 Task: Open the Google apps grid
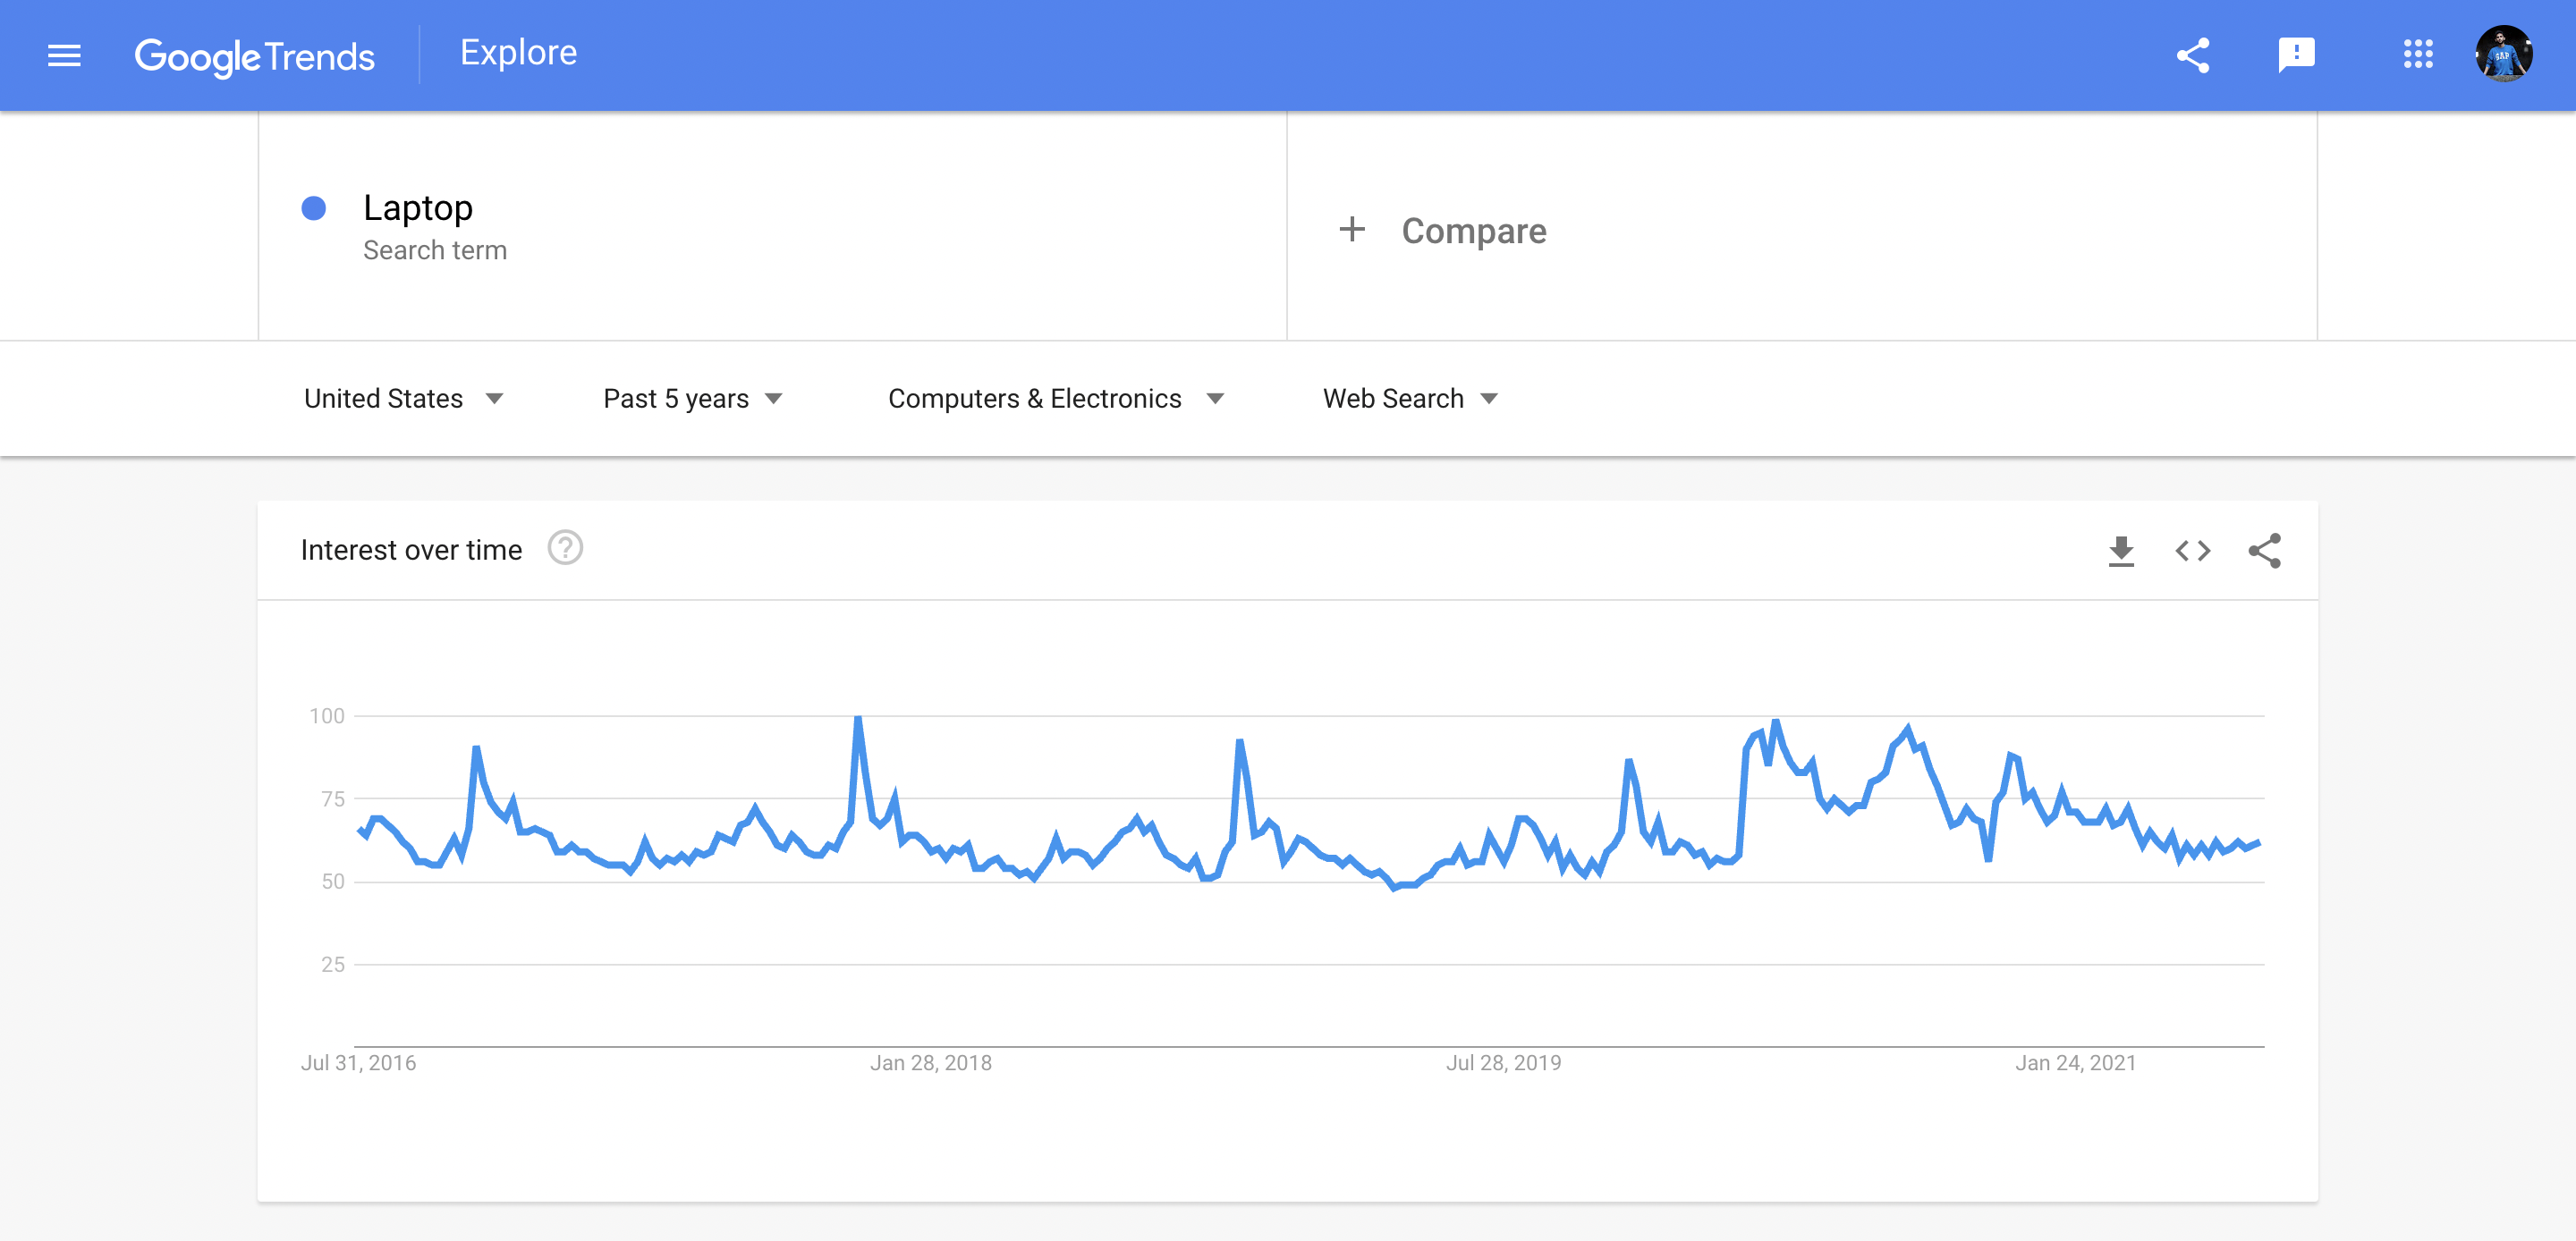point(2418,55)
